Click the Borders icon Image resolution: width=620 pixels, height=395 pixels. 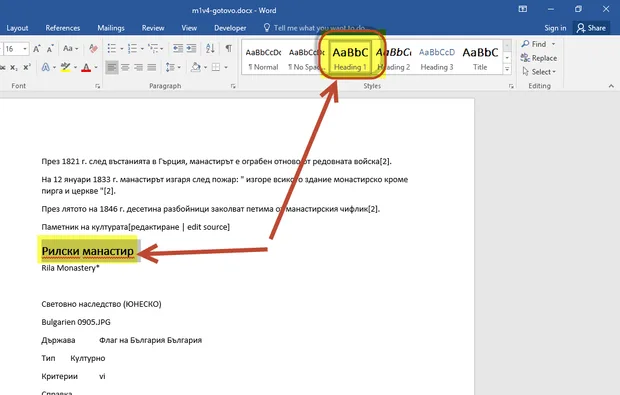[216, 67]
